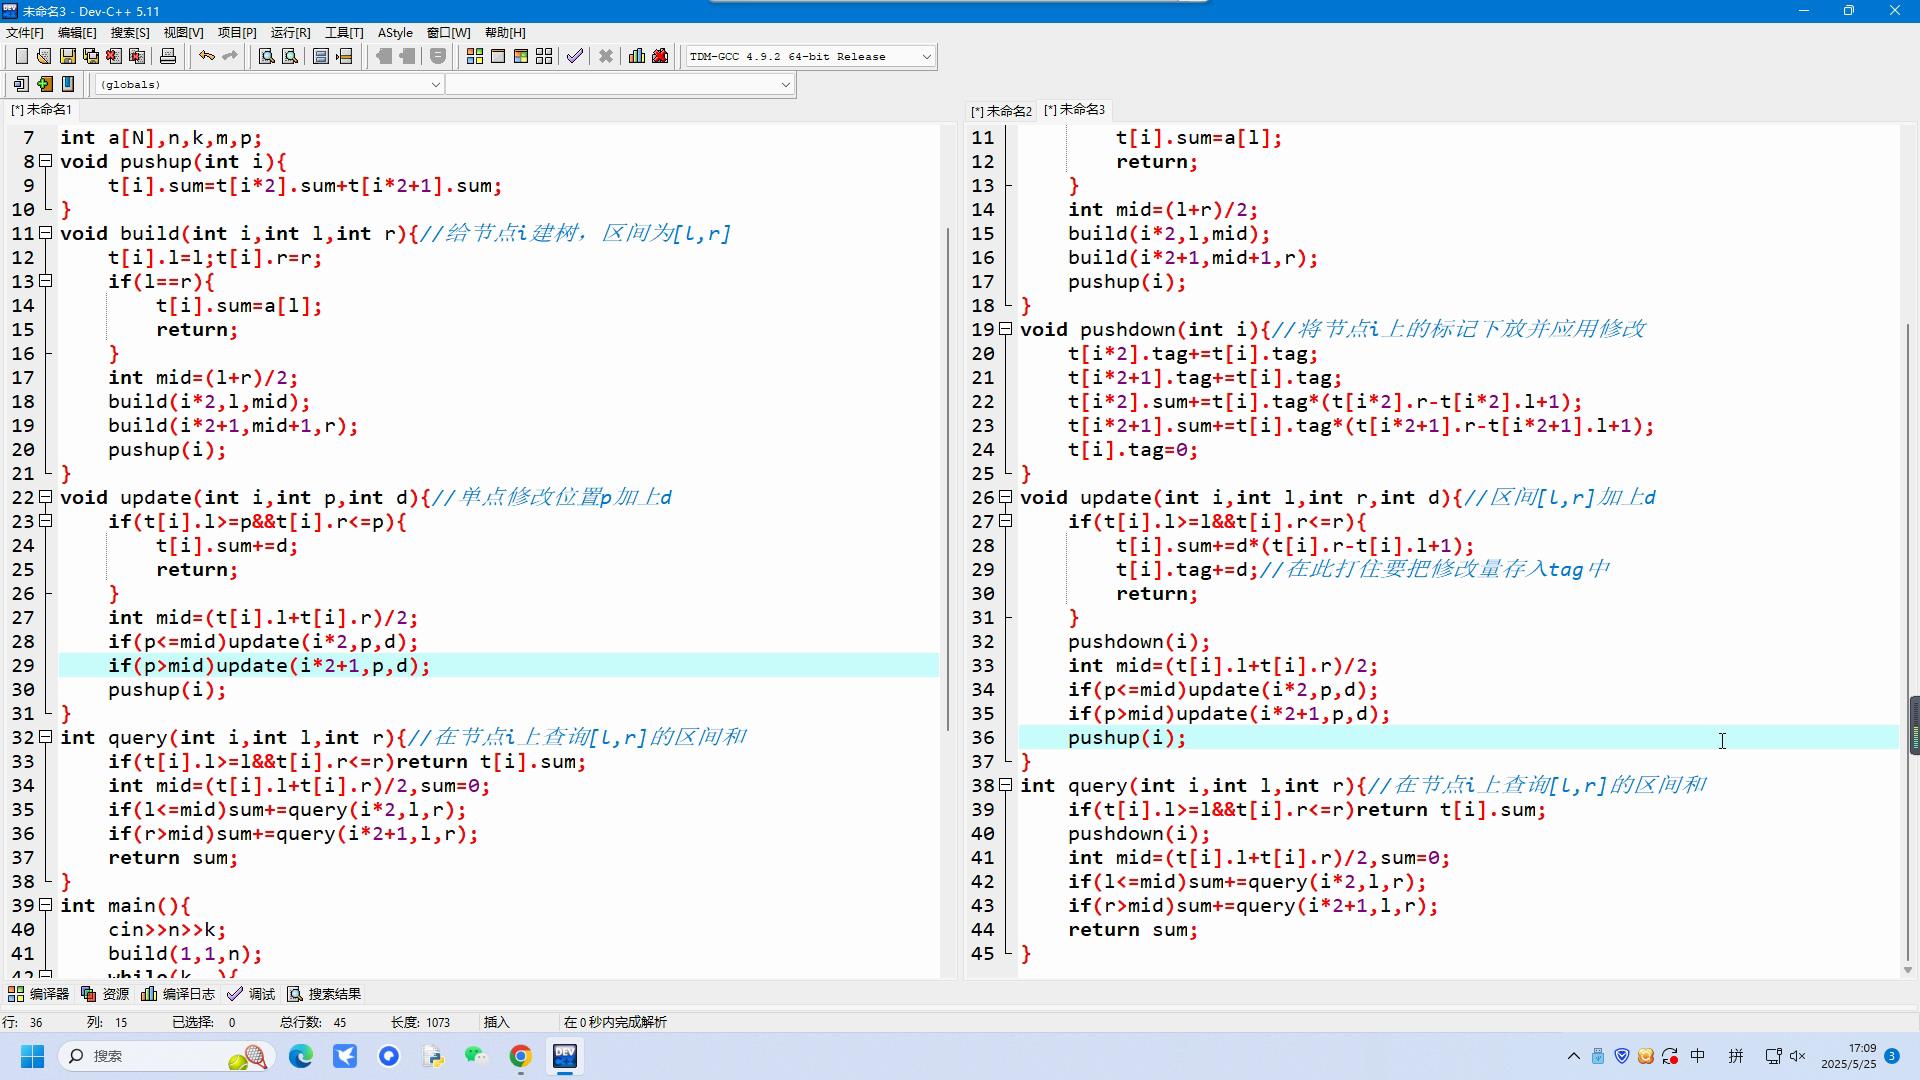Click the Run program toolbar icon
The height and width of the screenshot is (1080, 1920).
pyautogui.click(x=498, y=57)
